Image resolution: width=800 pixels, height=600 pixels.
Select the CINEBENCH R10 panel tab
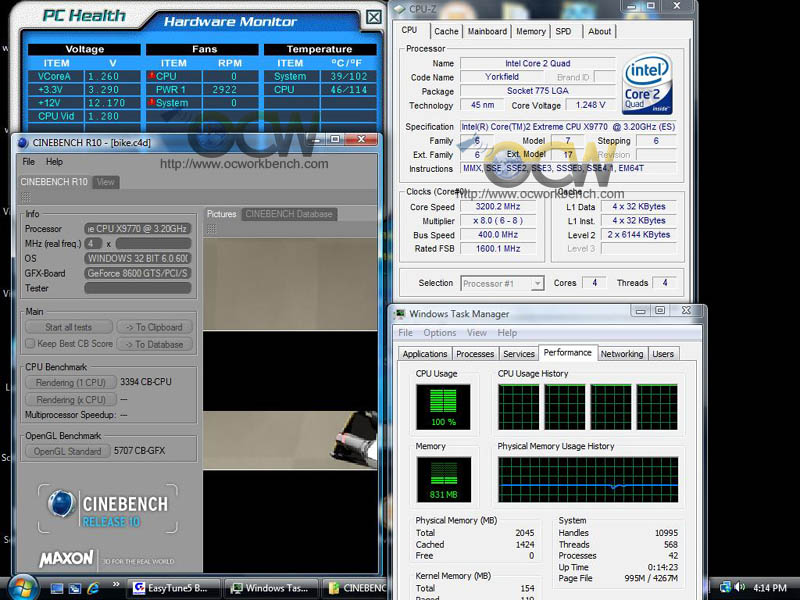tap(54, 182)
